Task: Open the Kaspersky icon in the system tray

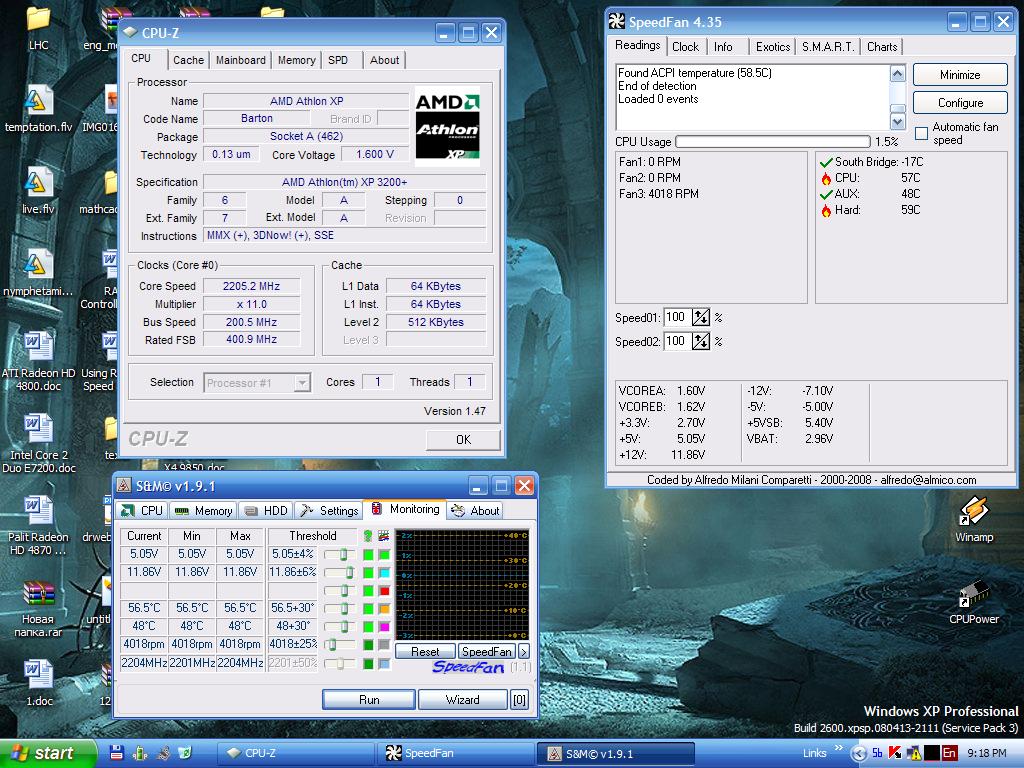Action: [x=895, y=751]
